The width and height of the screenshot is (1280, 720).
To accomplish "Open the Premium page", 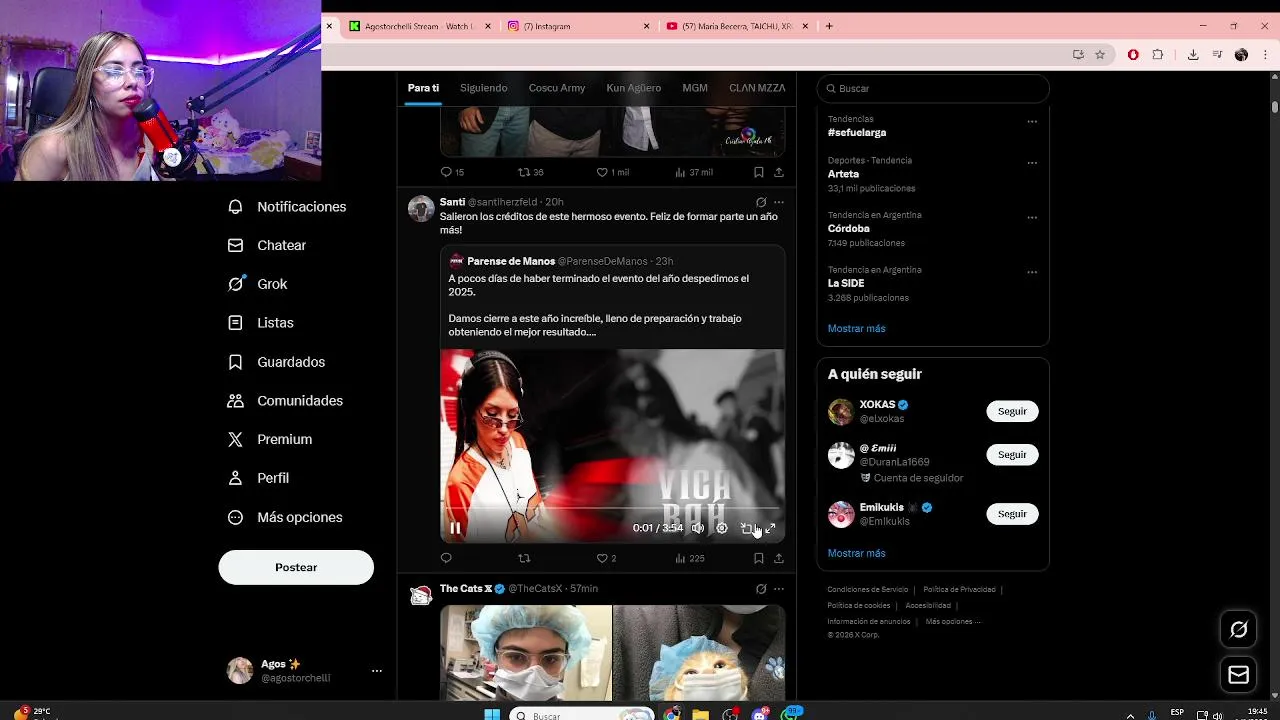I will [269, 439].
